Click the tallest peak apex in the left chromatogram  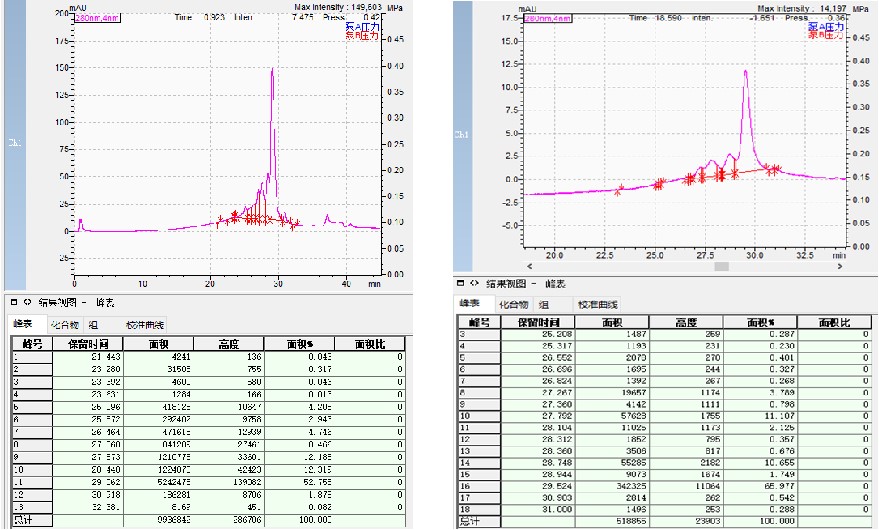tap(271, 69)
